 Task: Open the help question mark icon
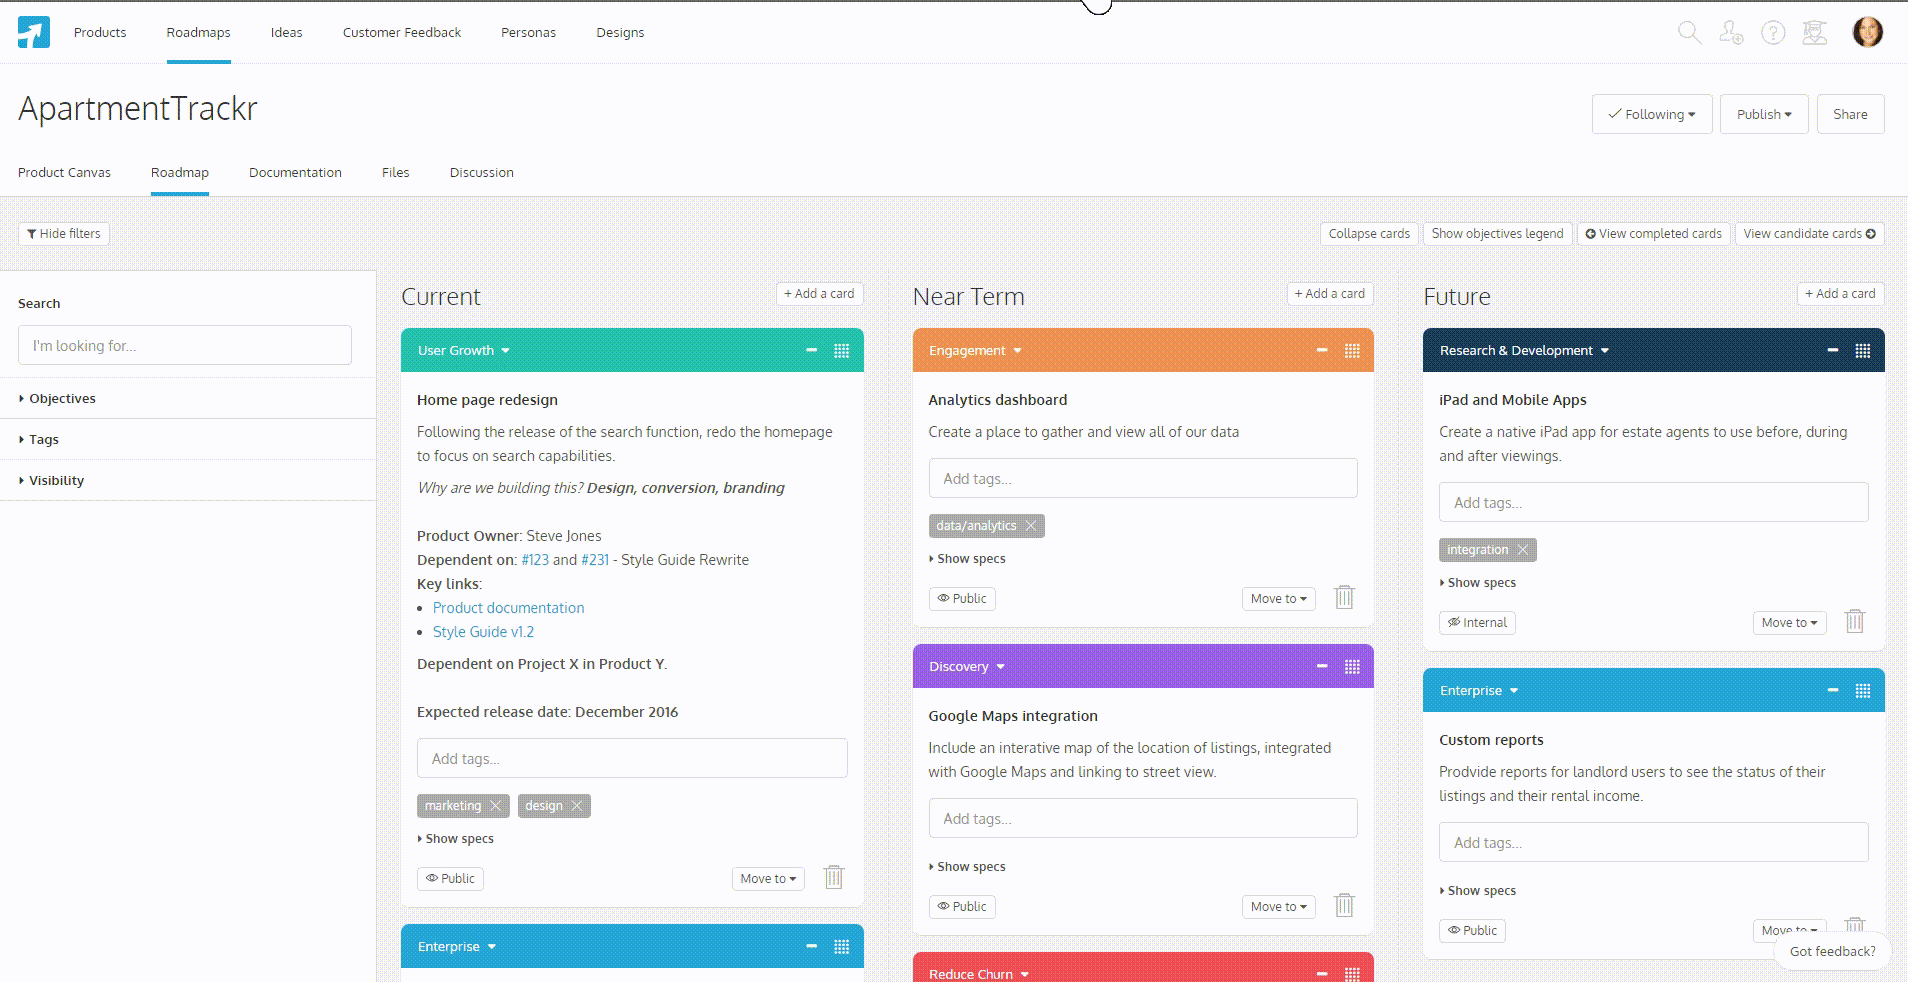coord(1773,33)
